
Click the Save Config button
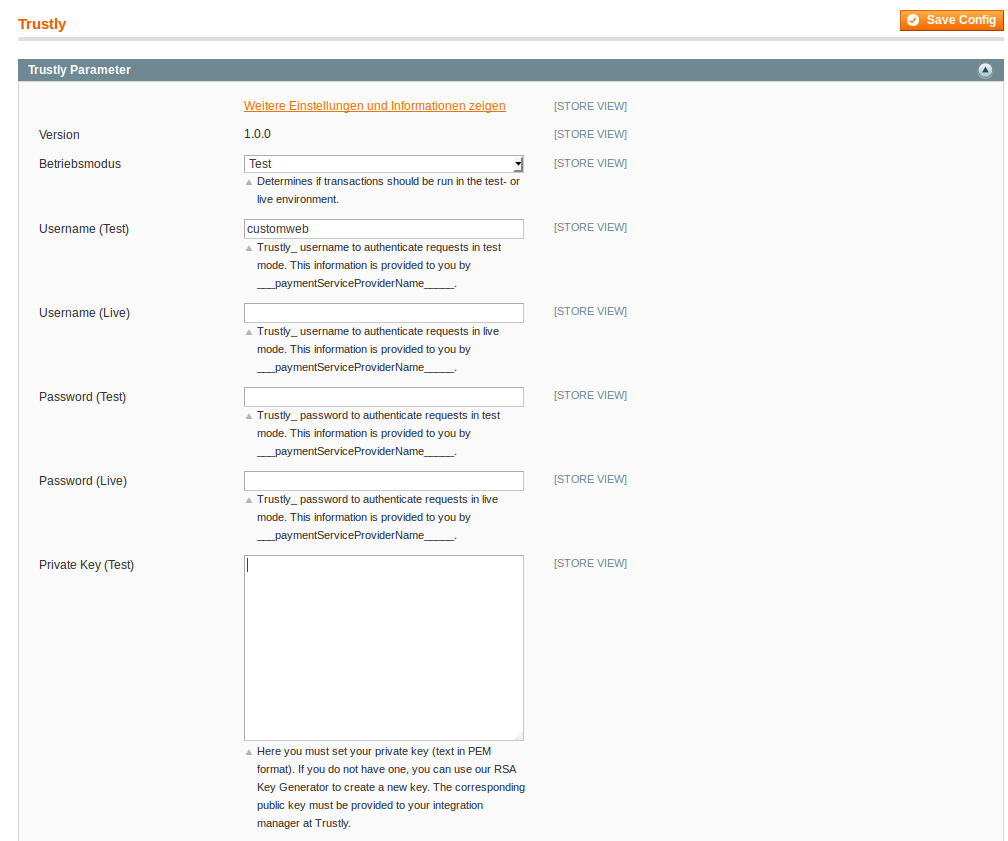click(x=951, y=20)
